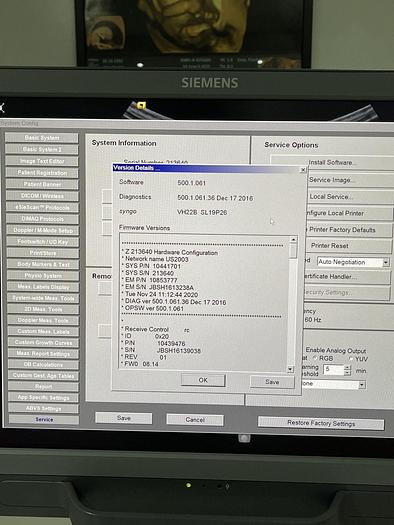
Task: Open Meas. Report Settings page
Action: pos(44,354)
